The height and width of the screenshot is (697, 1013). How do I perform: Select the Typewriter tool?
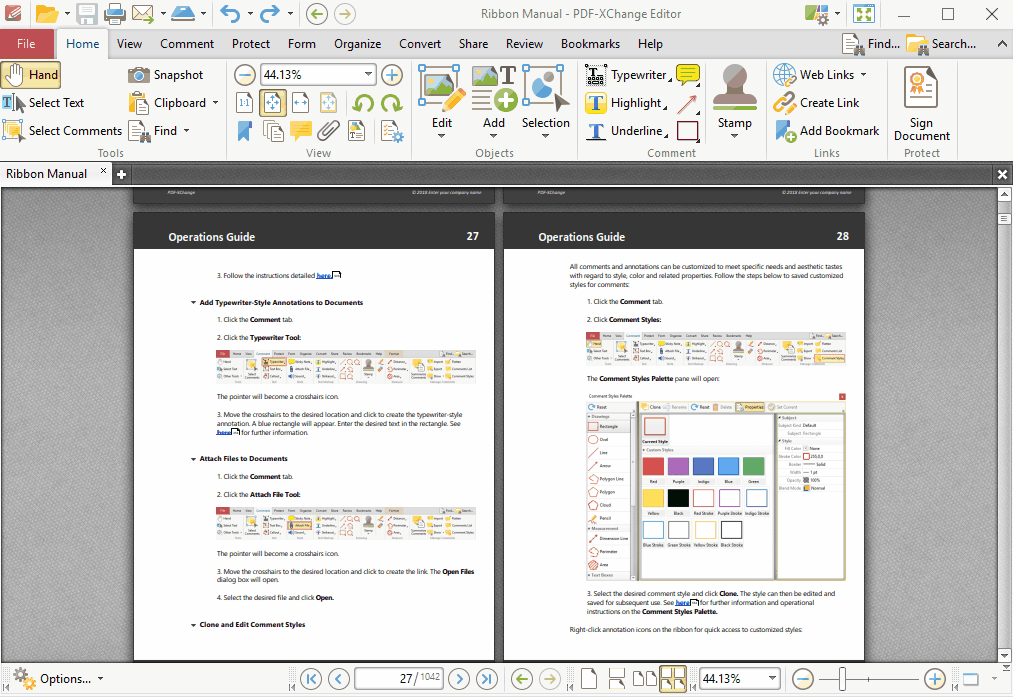(627, 75)
